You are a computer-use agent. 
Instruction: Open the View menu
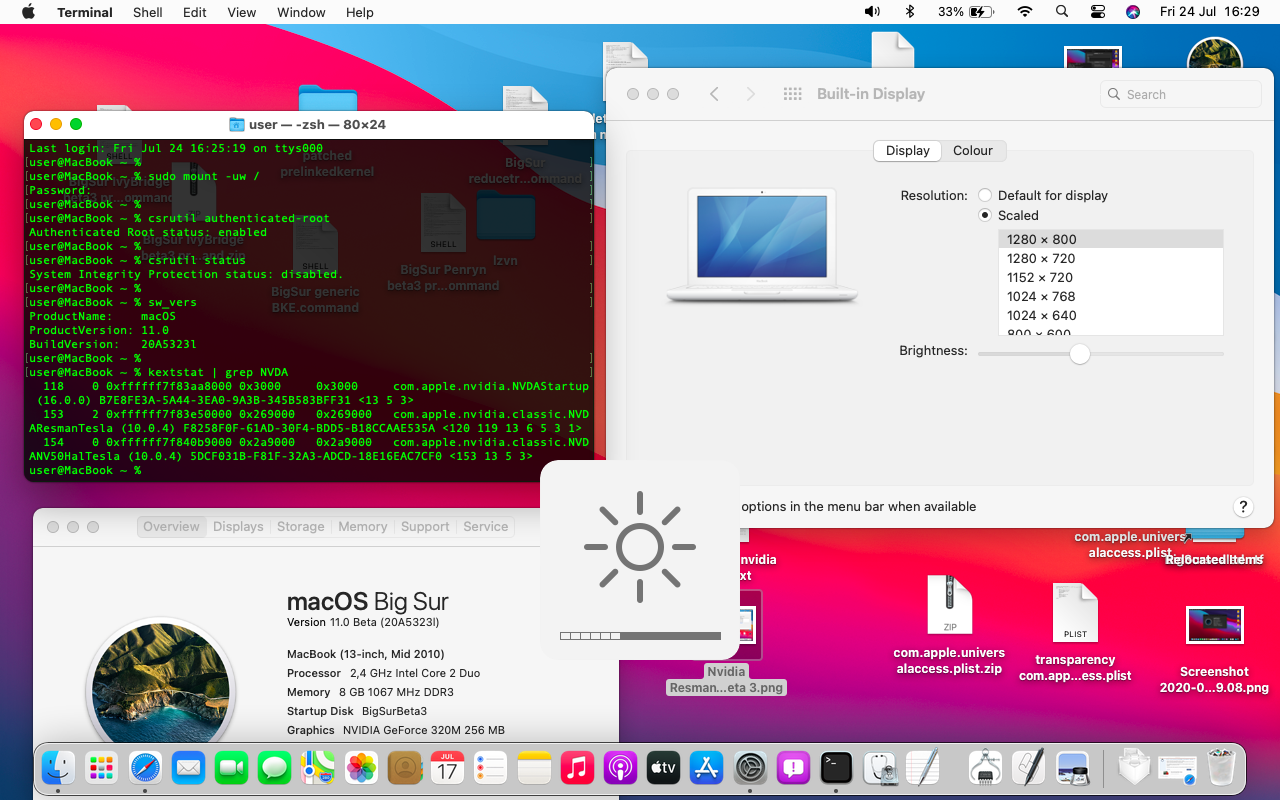click(x=242, y=12)
